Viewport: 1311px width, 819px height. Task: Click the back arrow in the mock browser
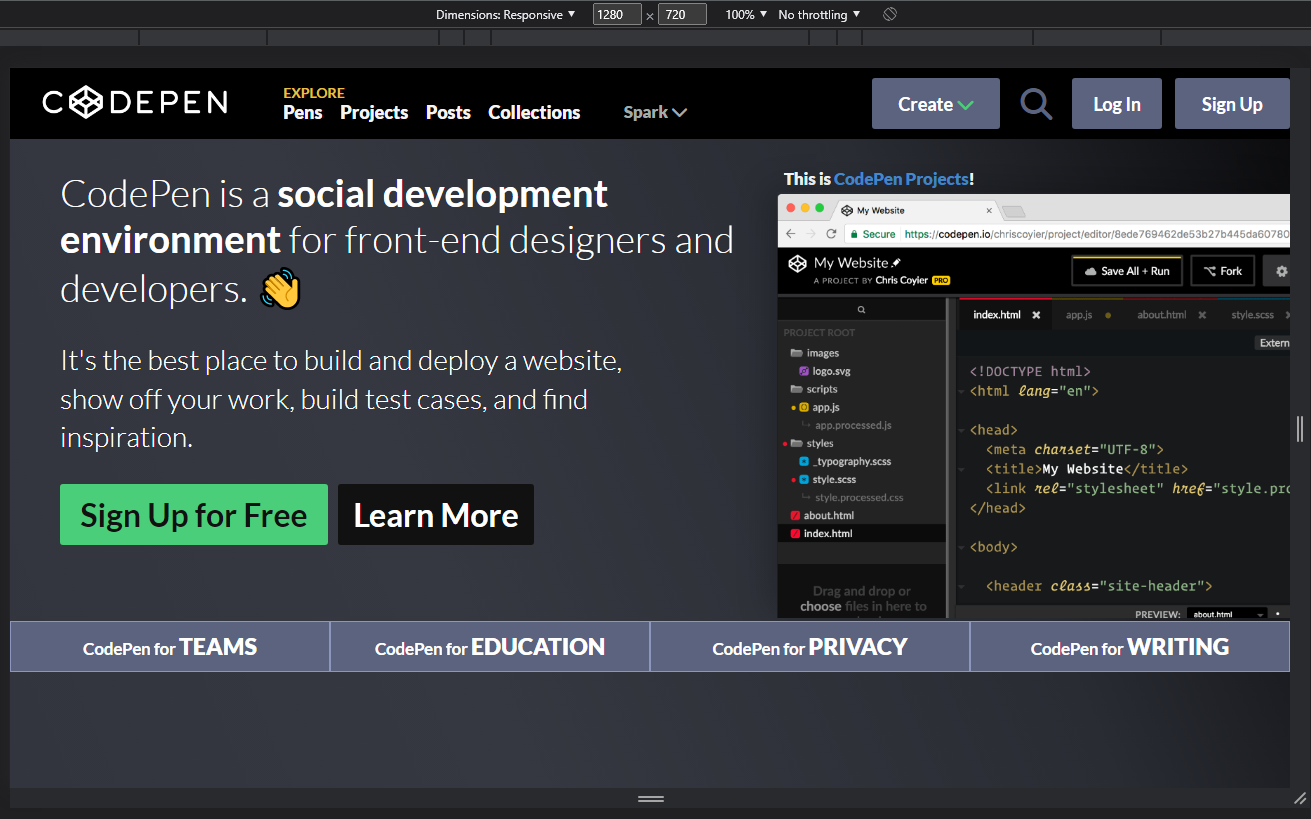coord(791,234)
